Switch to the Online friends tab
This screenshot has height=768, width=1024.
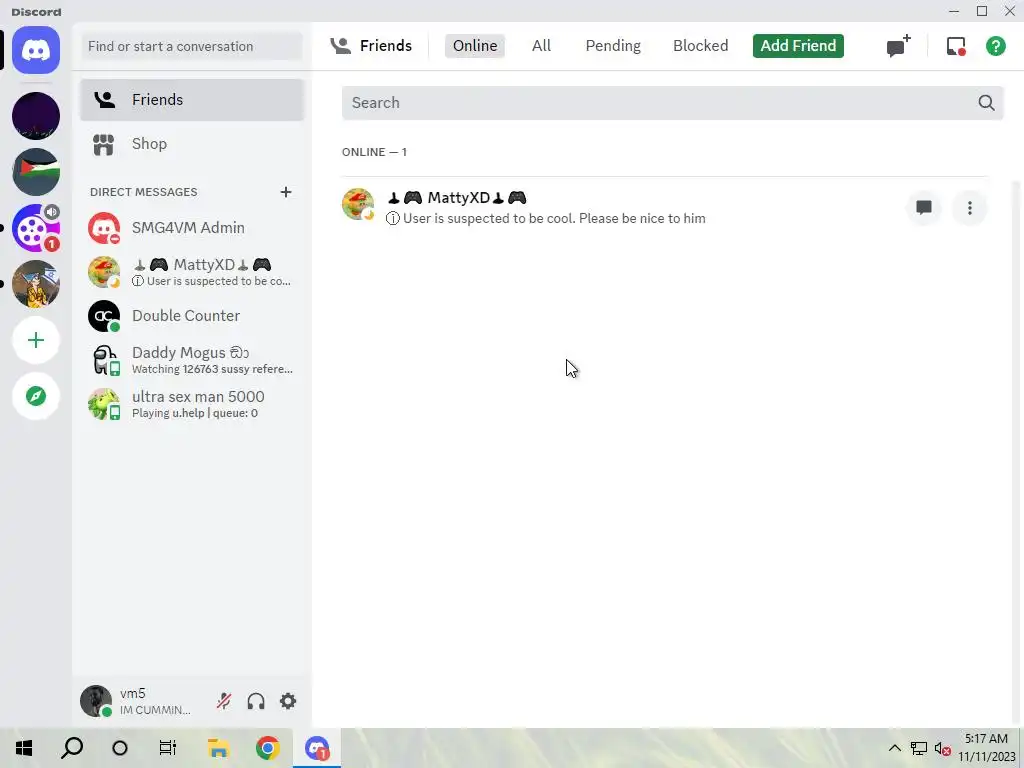point(475,46)
